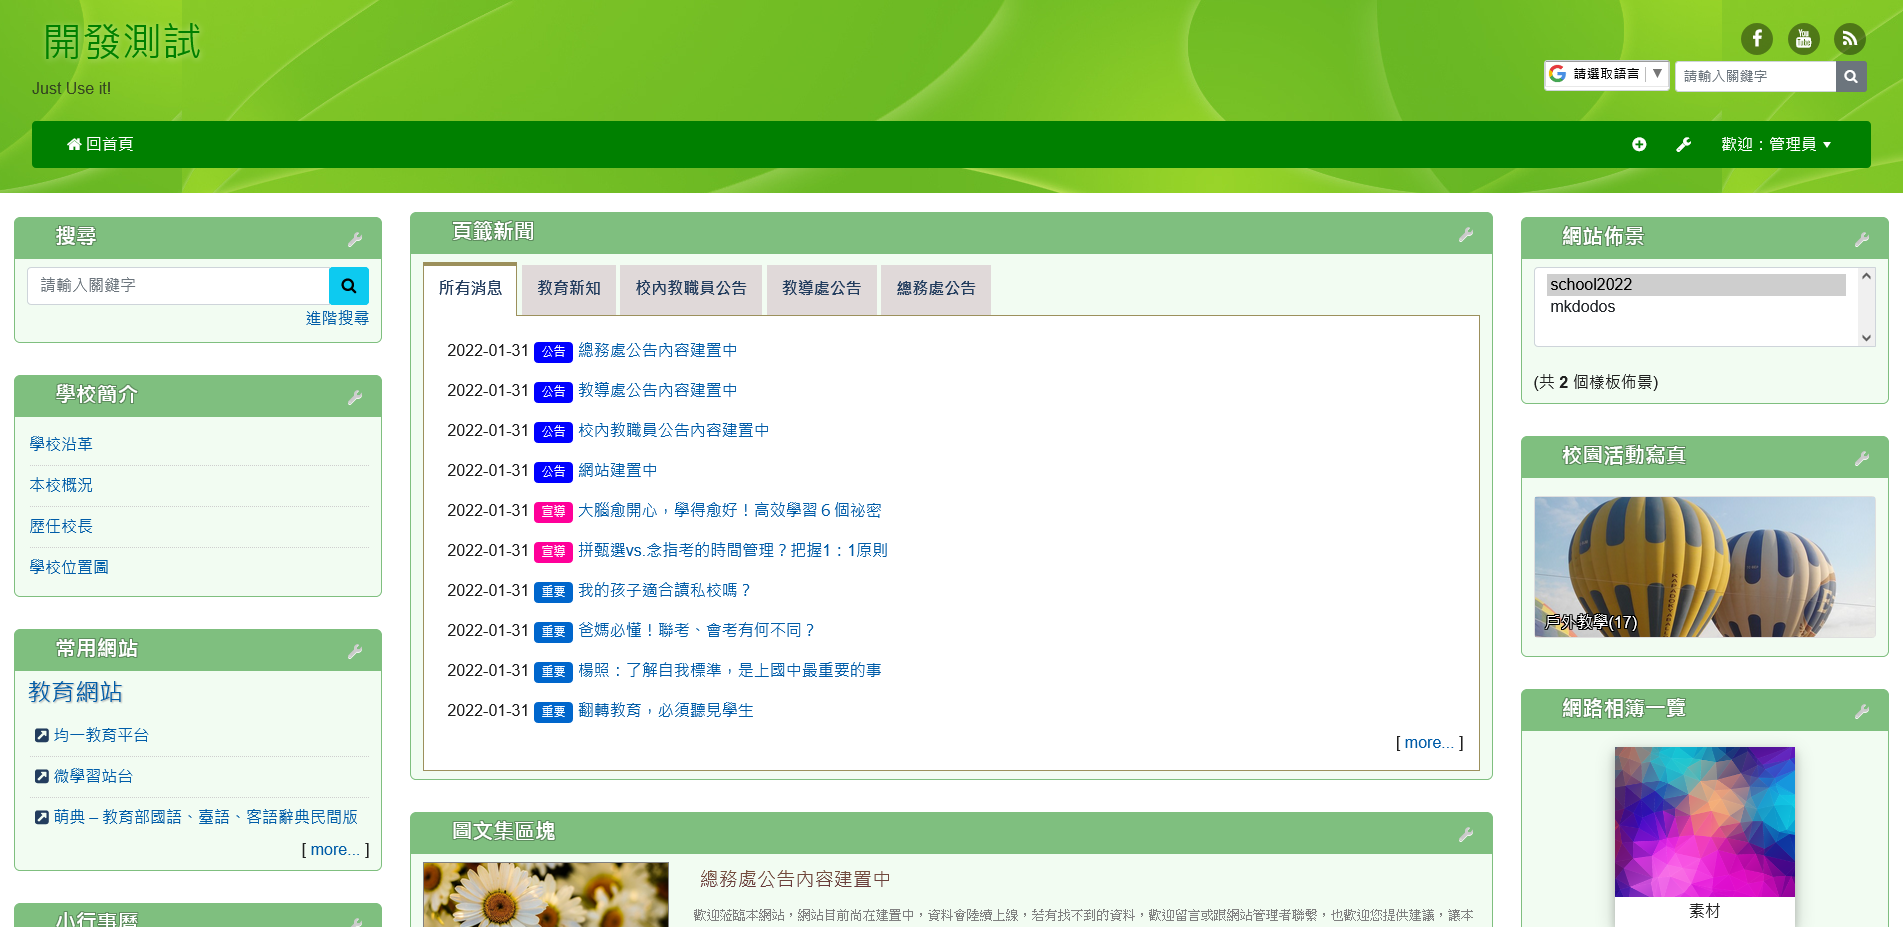
Task: Open the Facebook icon link
Action: (1756, 39)
